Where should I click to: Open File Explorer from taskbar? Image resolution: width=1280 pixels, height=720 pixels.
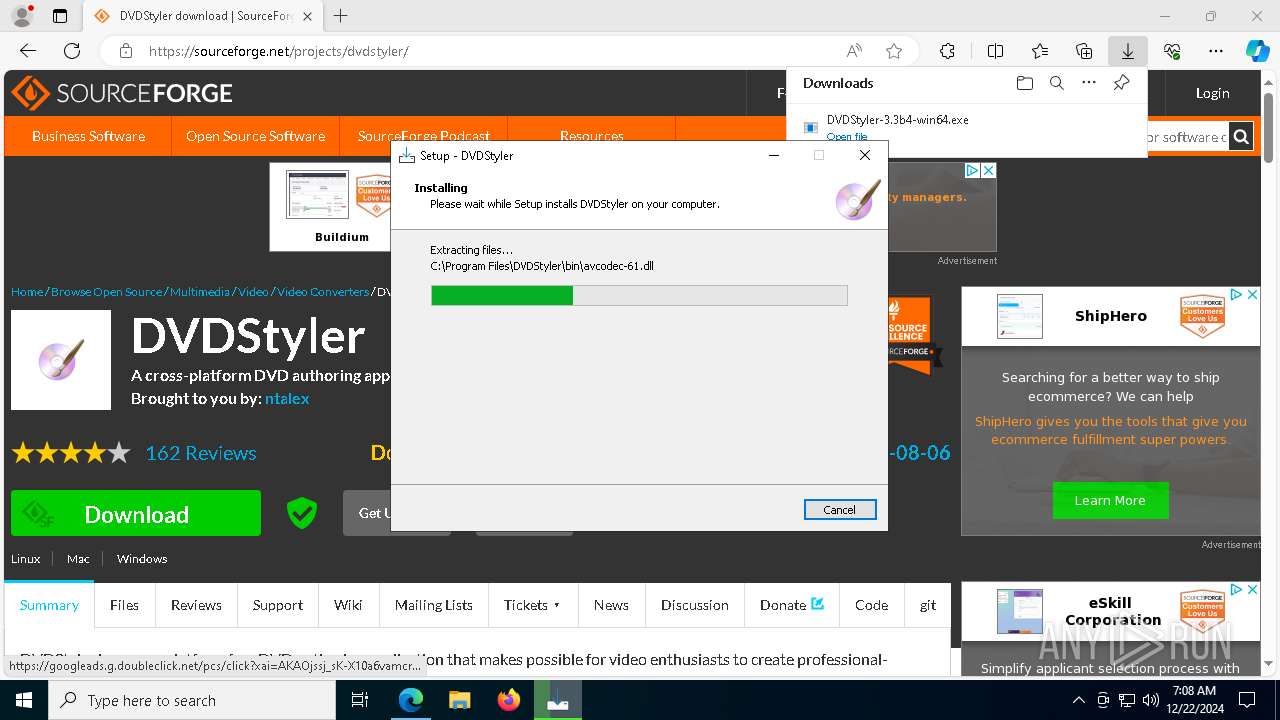pos(459,700)
